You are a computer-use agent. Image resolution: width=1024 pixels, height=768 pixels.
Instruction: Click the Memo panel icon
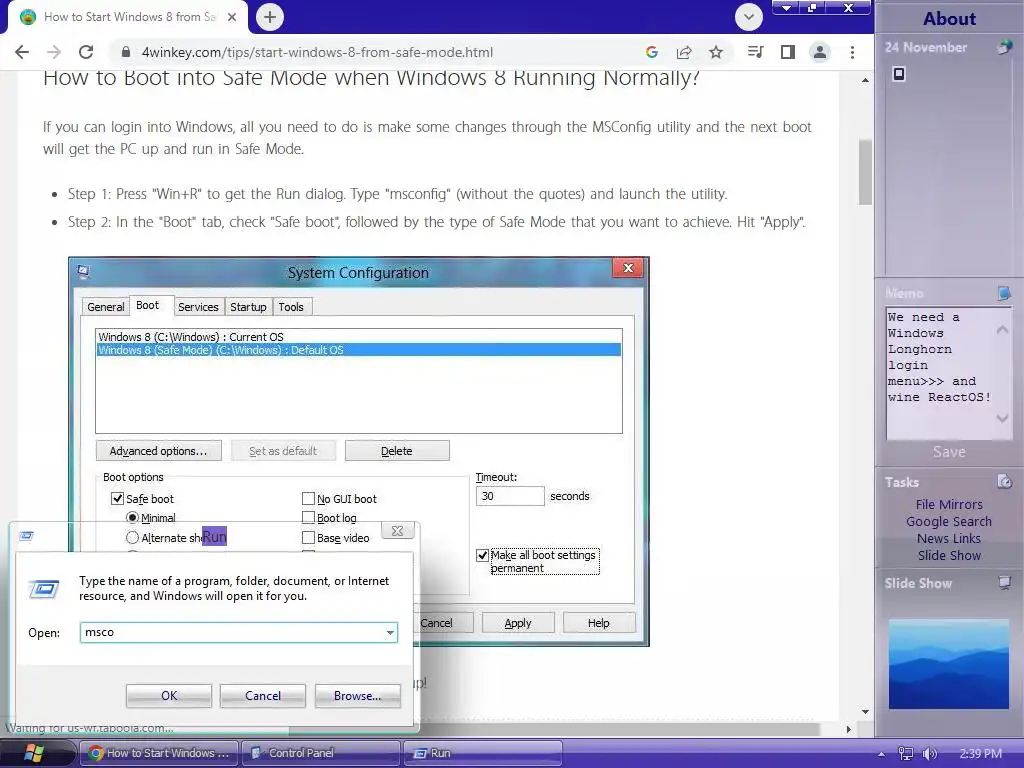[1004, 293]
